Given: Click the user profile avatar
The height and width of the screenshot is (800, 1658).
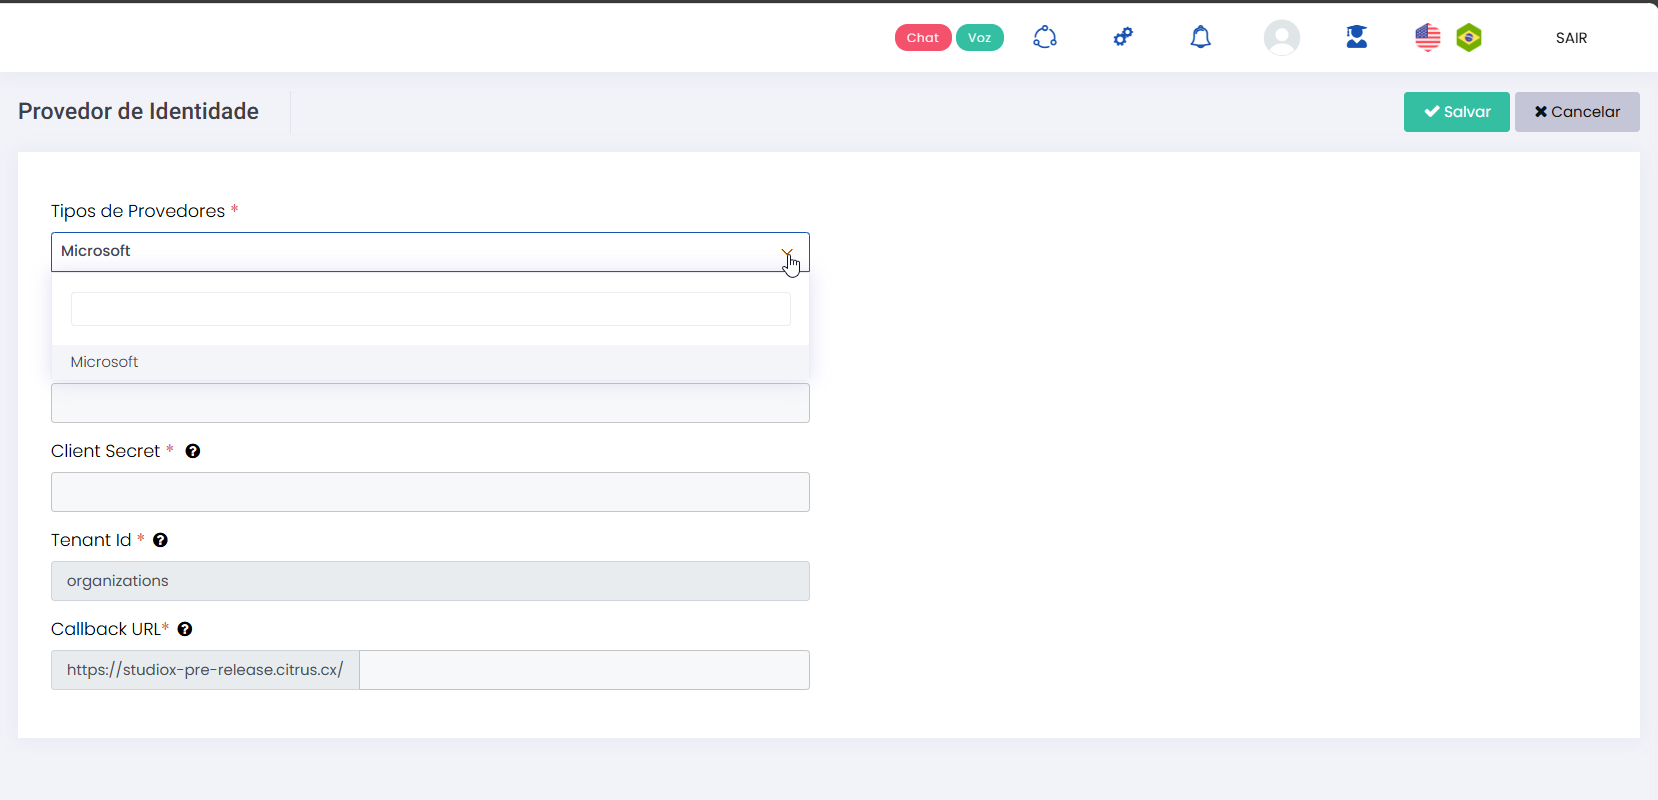Looking at the screenshot, I should 1281,38.
